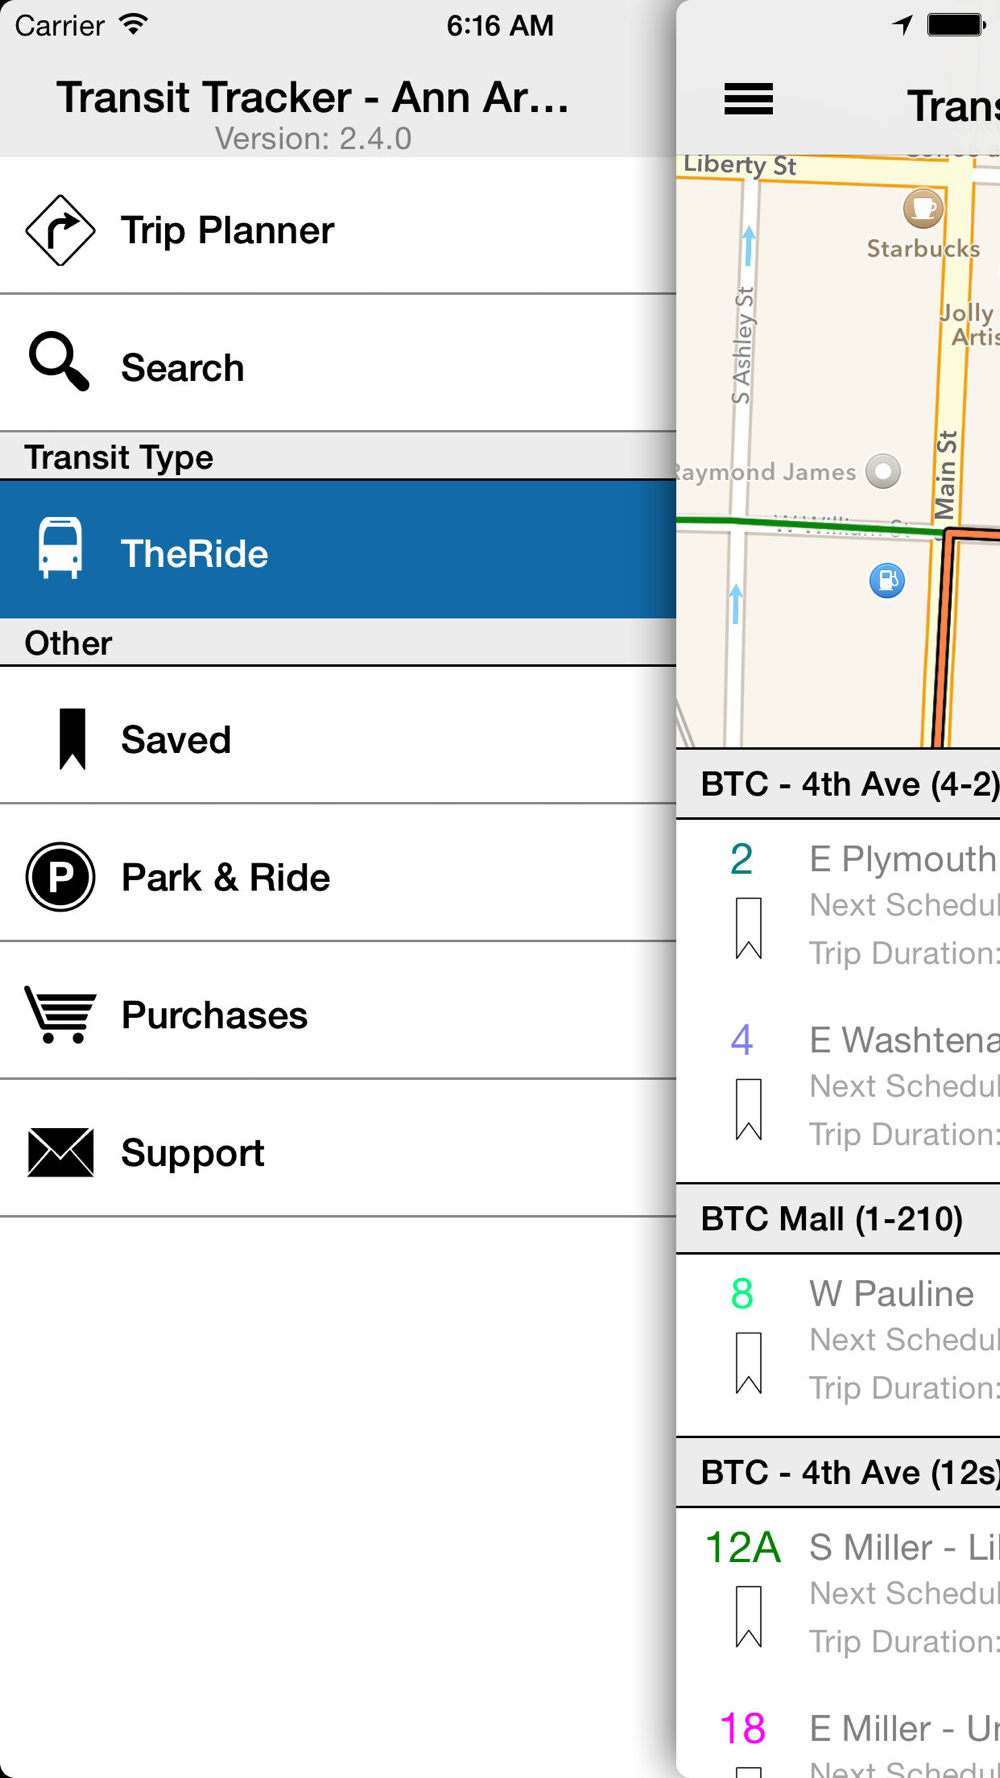Toggle bookmark for route 4 E Washtenaw
This screenshot has width=1000, height=1778.
(x=748, y=1109)
